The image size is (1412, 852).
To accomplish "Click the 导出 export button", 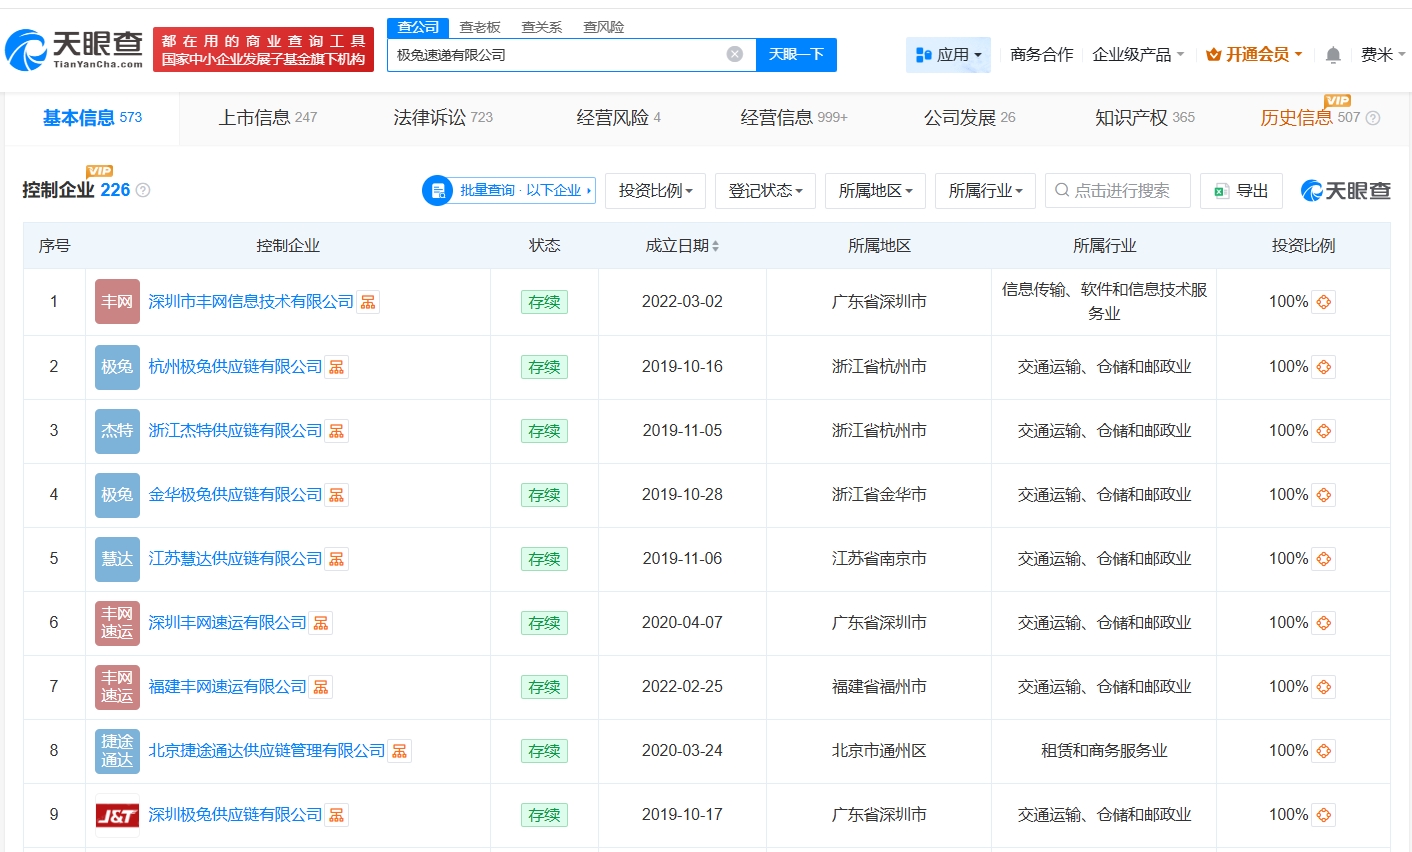I will coord(1241,190).
